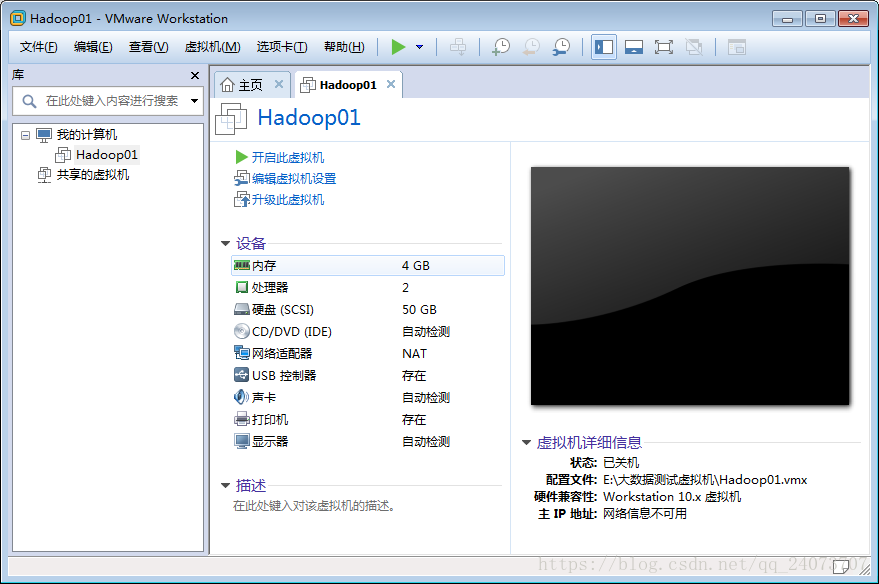Collapse the 描述 section

pyautogui.click(x=225, y=485)
